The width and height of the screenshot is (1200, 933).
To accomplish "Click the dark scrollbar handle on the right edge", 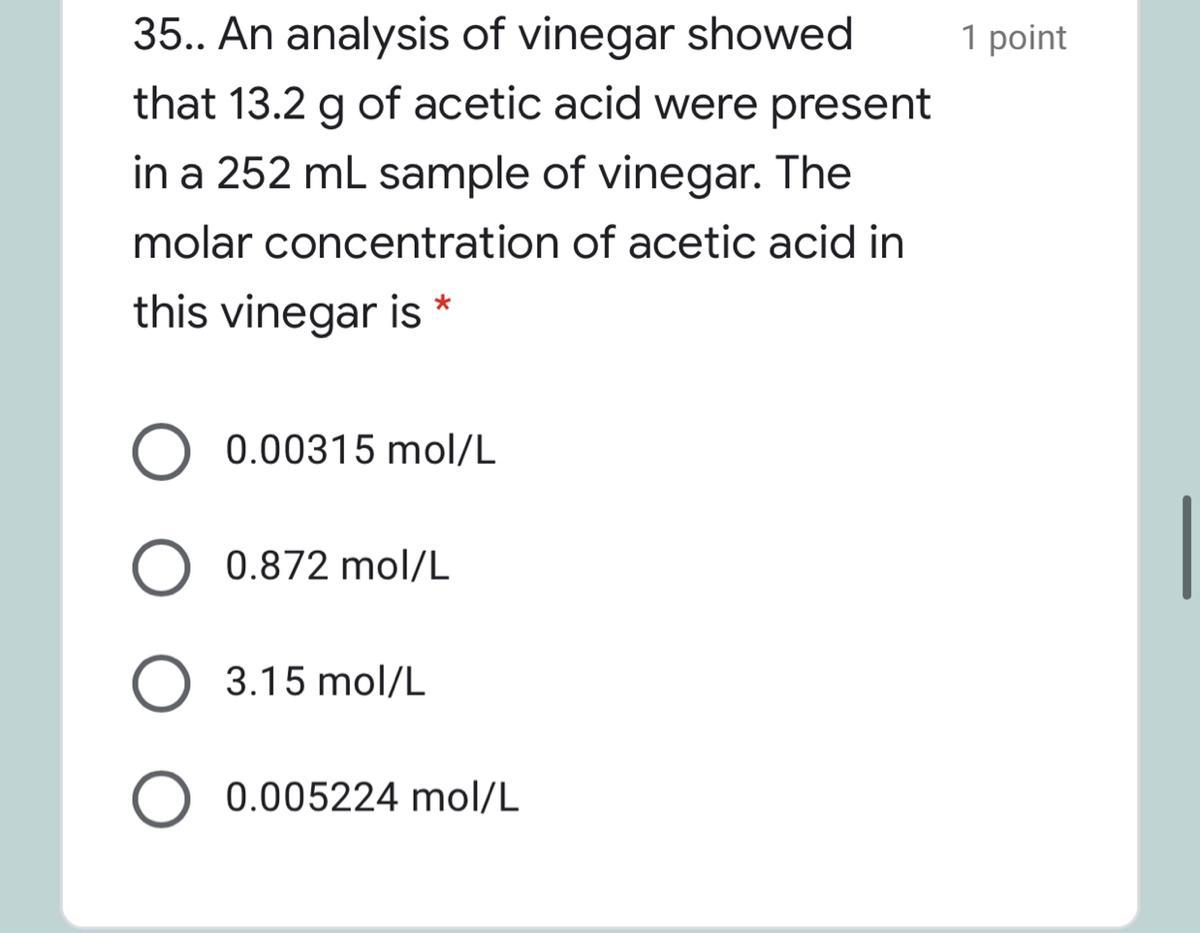I will (x=1186, y=548).
